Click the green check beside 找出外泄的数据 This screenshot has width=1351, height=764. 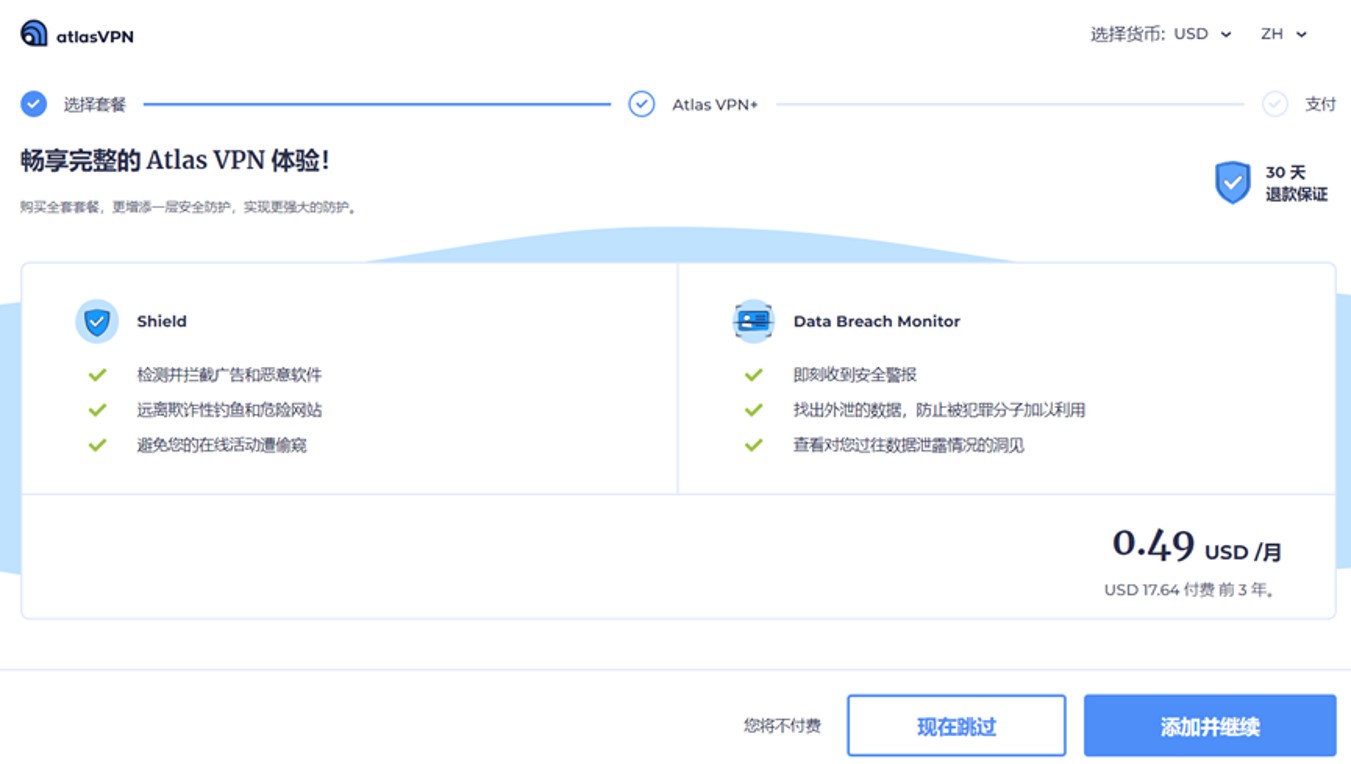click(753, 410)
